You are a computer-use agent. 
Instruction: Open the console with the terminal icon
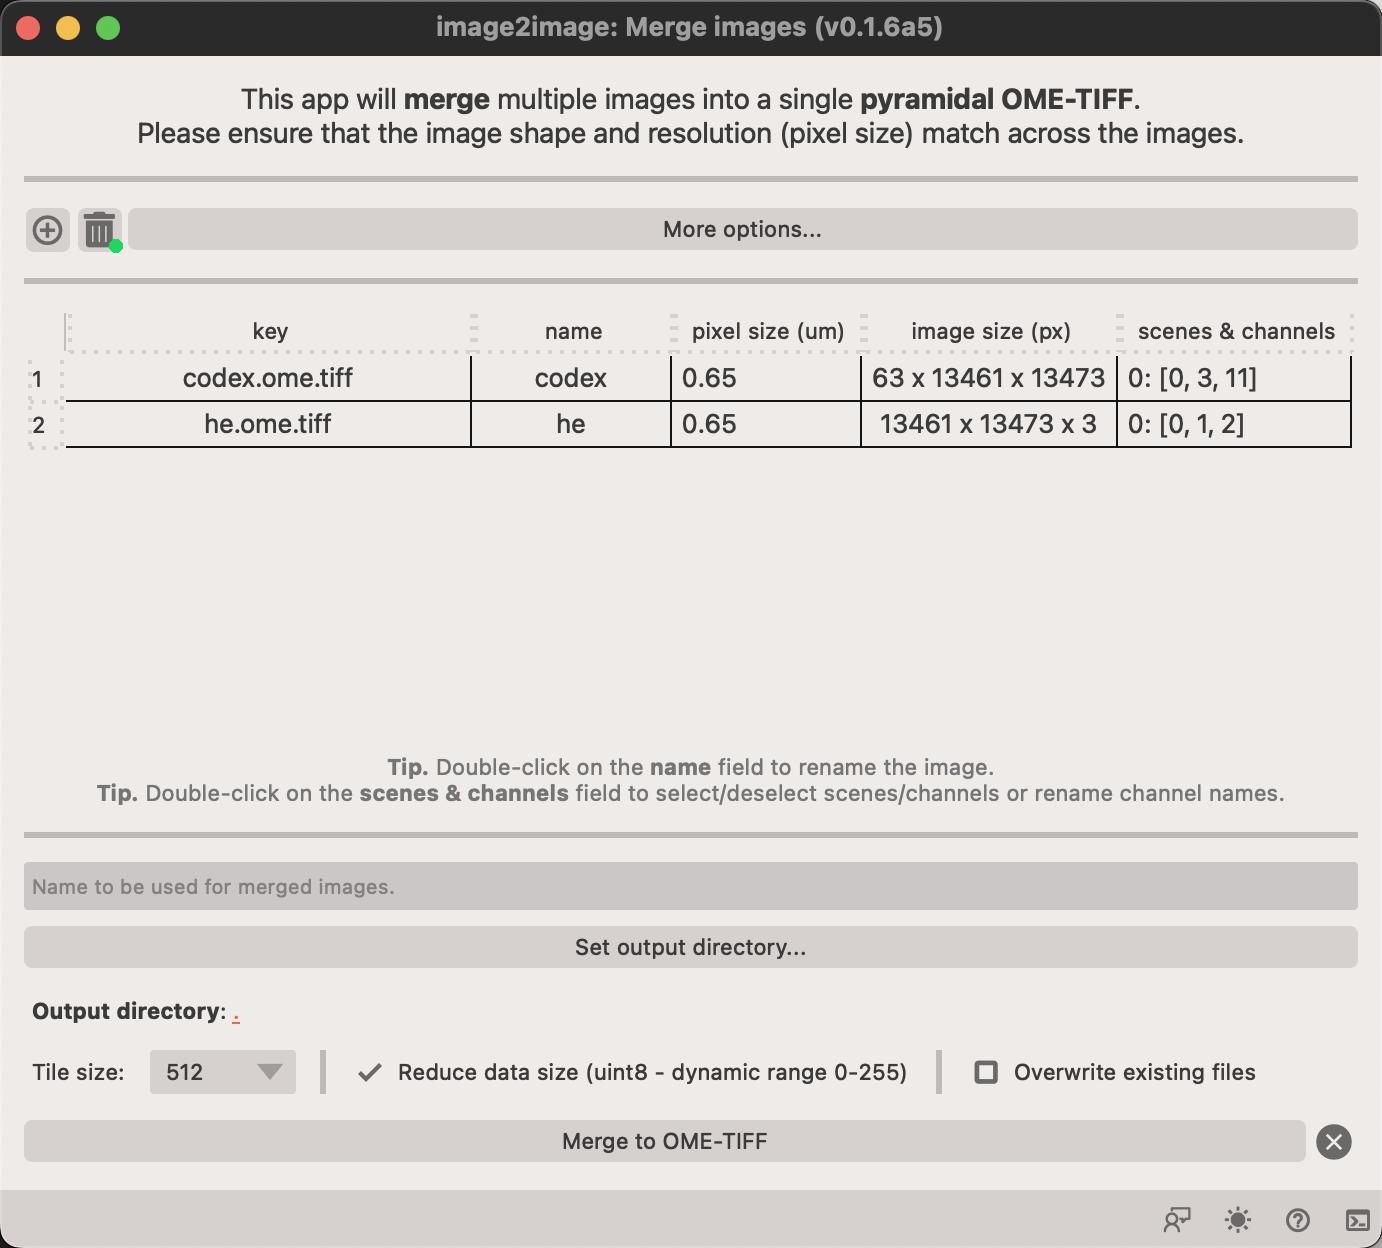pos(1357,1220)
